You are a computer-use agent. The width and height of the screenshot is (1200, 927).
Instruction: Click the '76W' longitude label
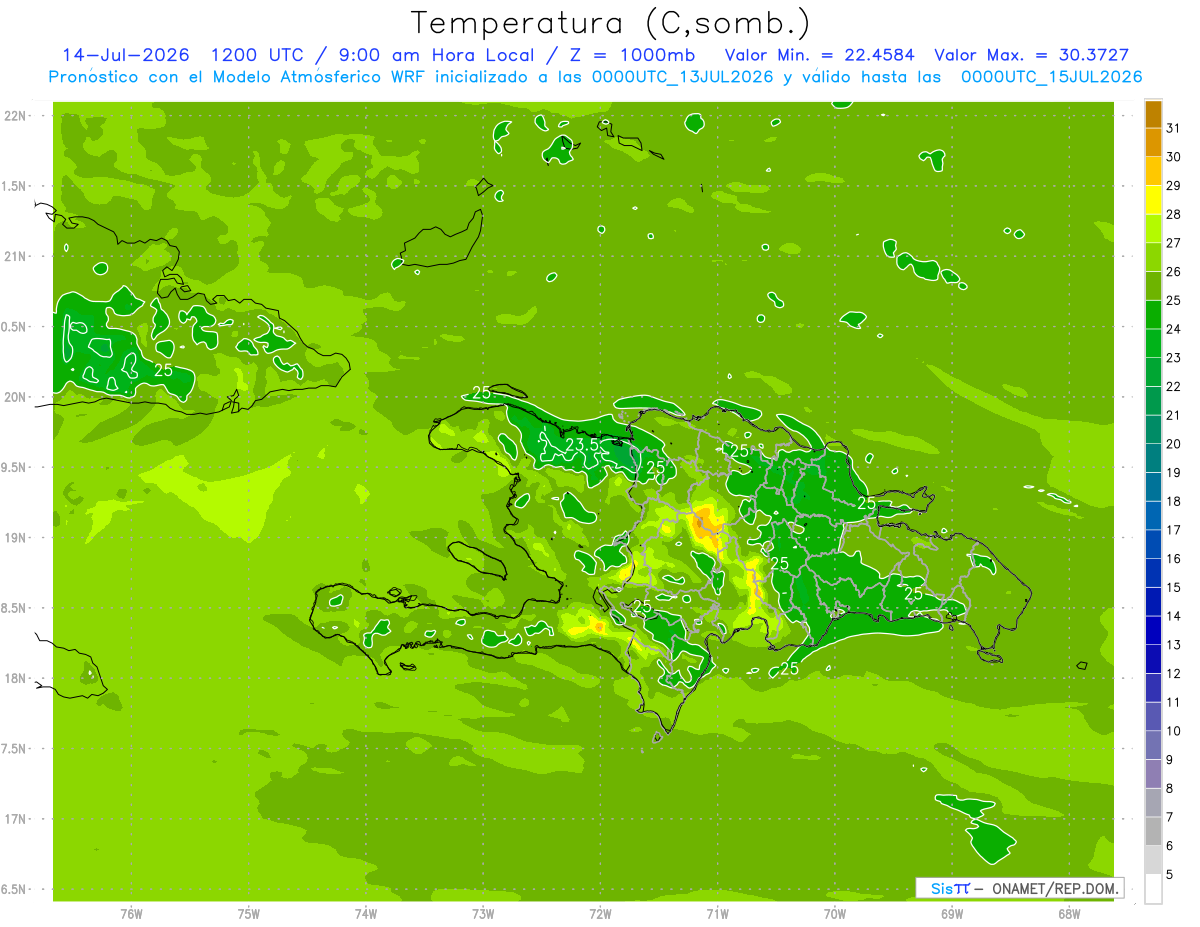point(131,913)
